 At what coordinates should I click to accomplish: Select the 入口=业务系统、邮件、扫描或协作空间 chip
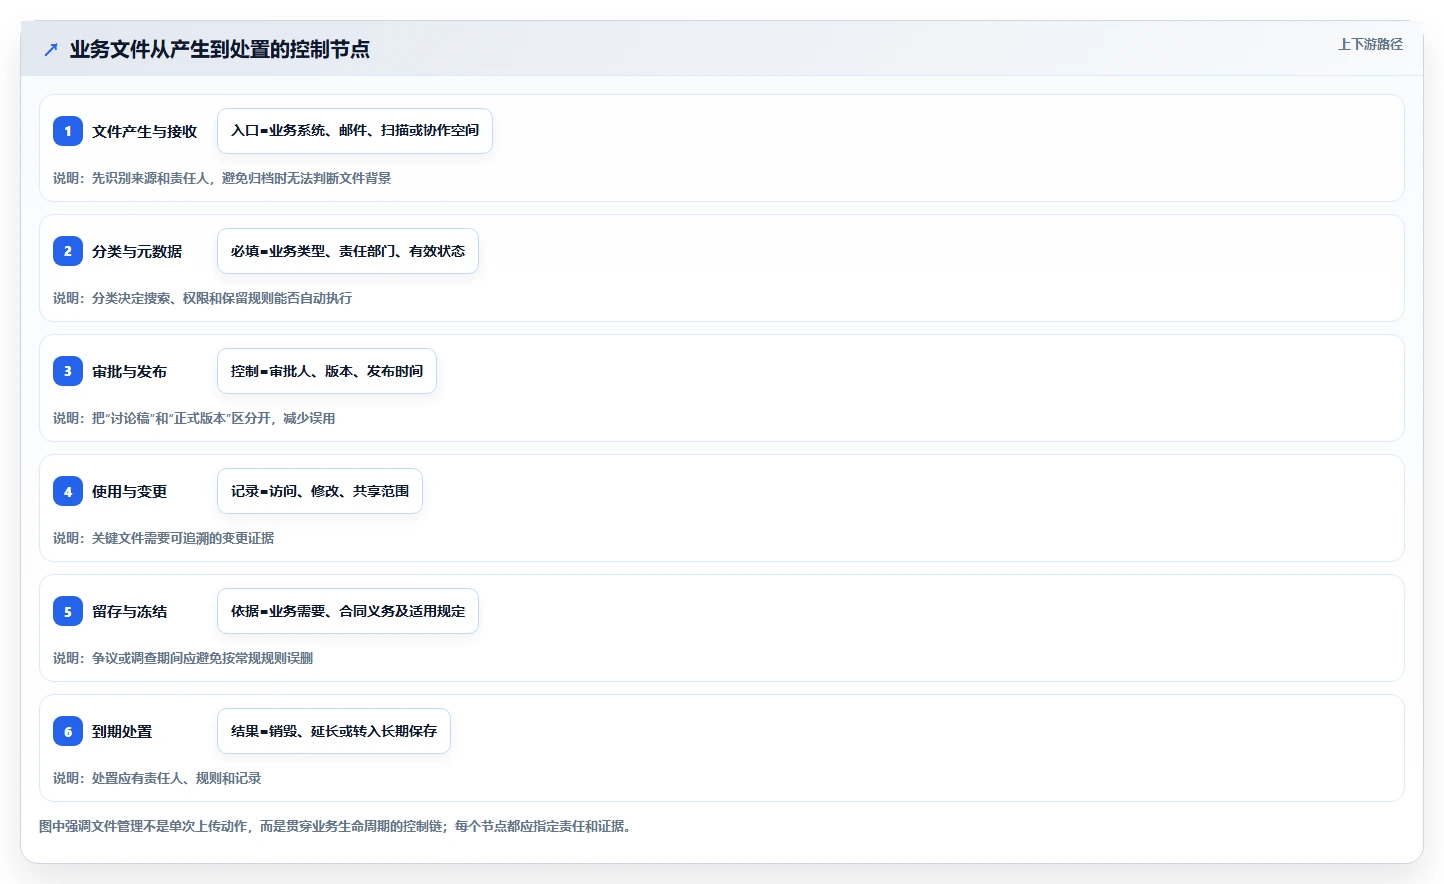[355, 131]
